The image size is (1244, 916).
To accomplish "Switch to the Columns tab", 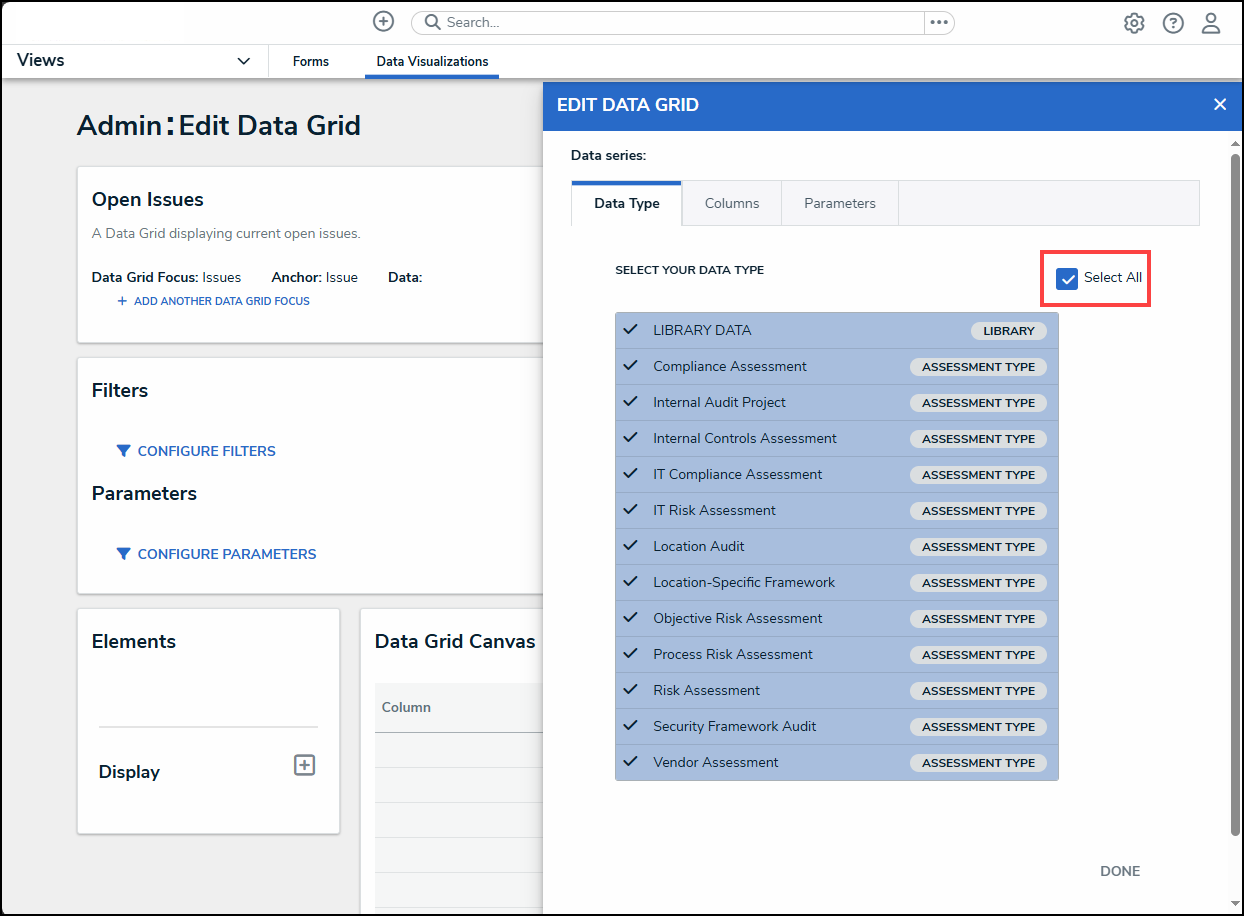I will 731,203.
